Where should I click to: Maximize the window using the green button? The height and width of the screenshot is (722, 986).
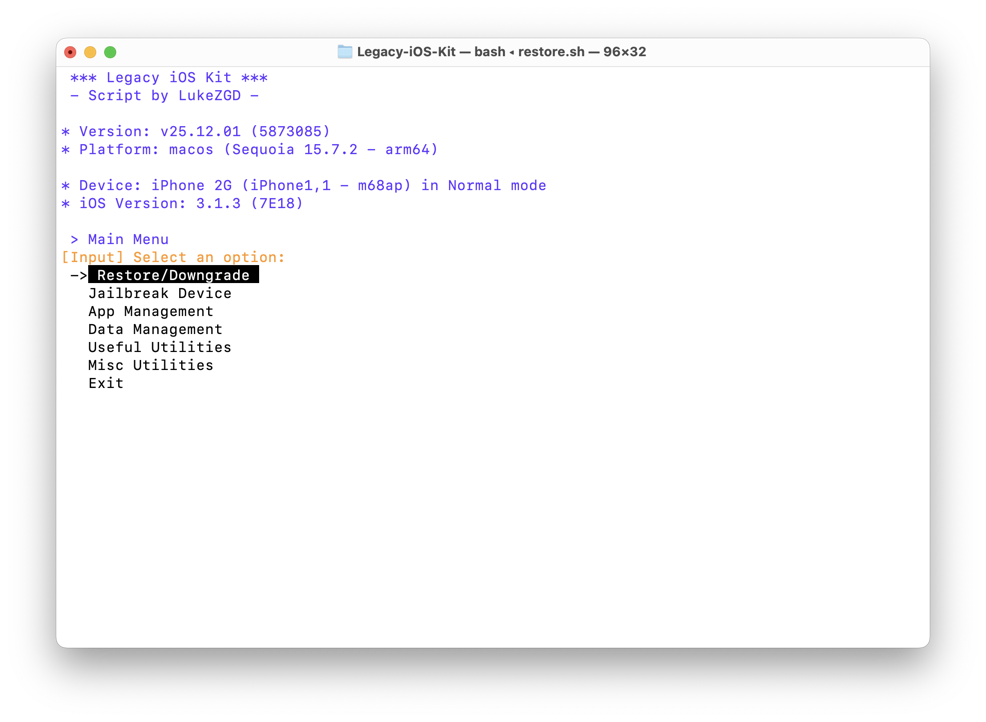tap(110, 52)
